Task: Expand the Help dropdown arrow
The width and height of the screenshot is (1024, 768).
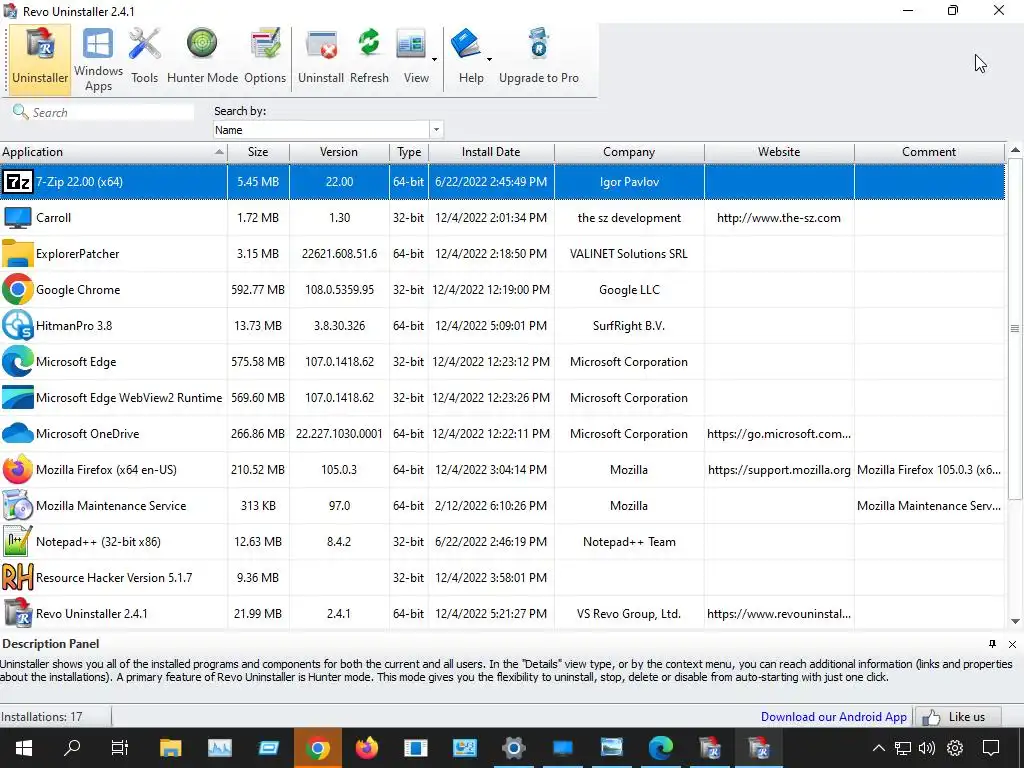Action: [x=489, y=59]
